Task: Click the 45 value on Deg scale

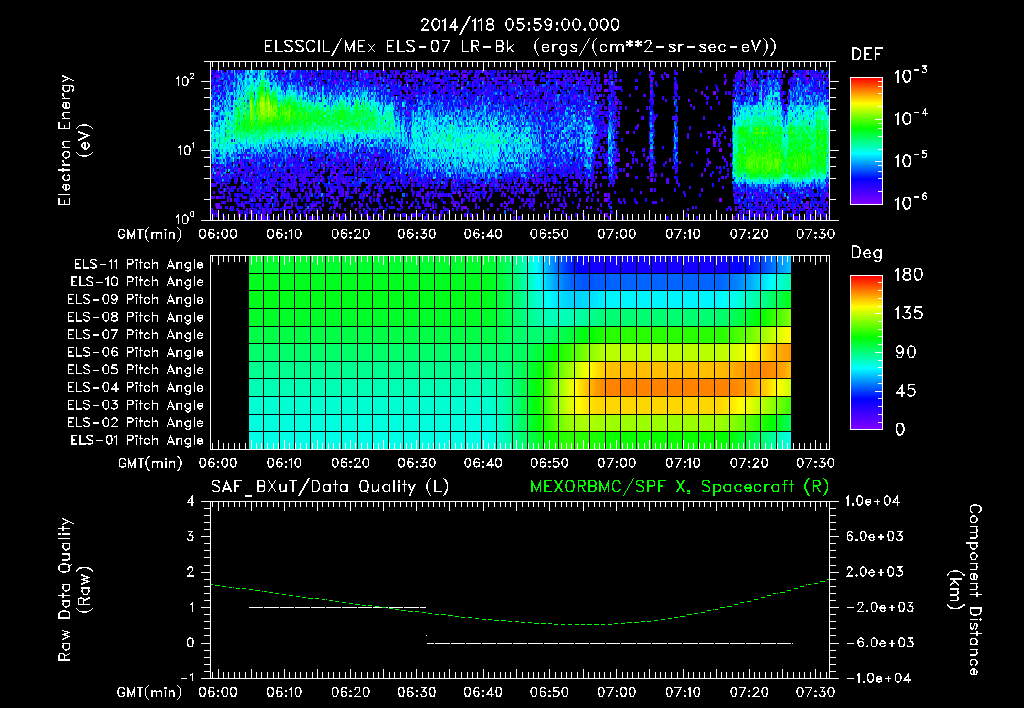Action: (x=905, y=391)
